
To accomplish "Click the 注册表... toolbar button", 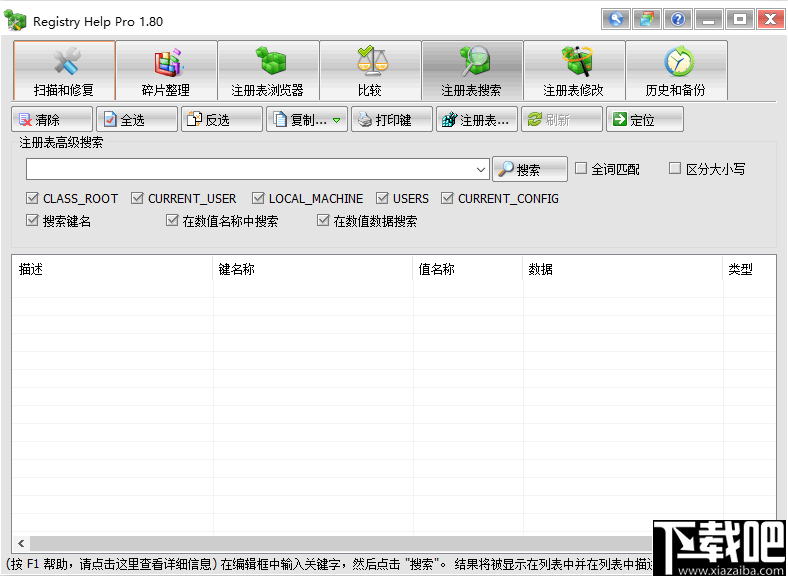I will [476, 119].
